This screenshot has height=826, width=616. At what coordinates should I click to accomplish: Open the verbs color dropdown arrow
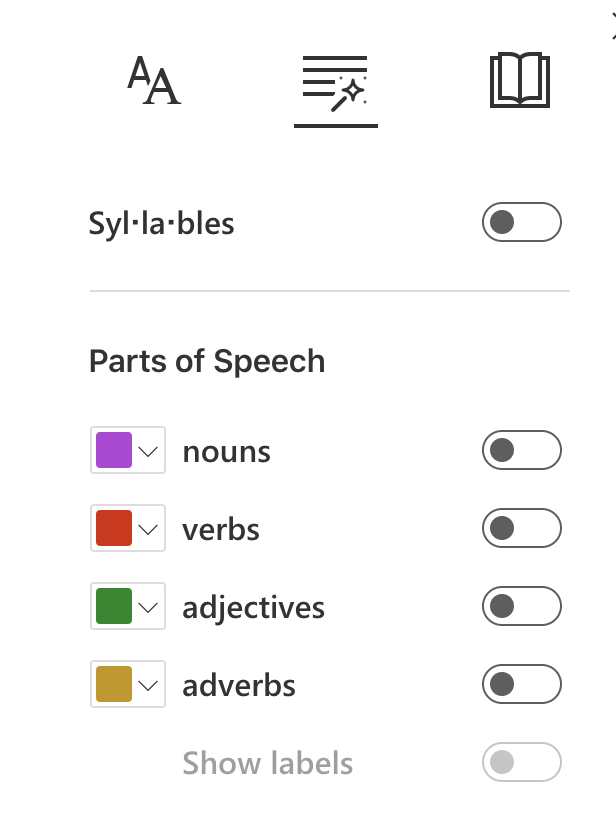coord(149,529)
